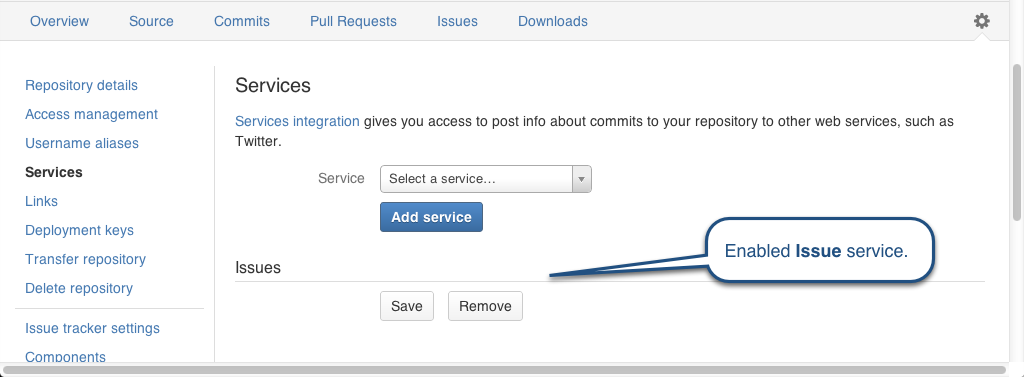This screenshot has width=1024, height=377.
Task: Open the Pull Requests tab
Action: (x=353, y=21)
